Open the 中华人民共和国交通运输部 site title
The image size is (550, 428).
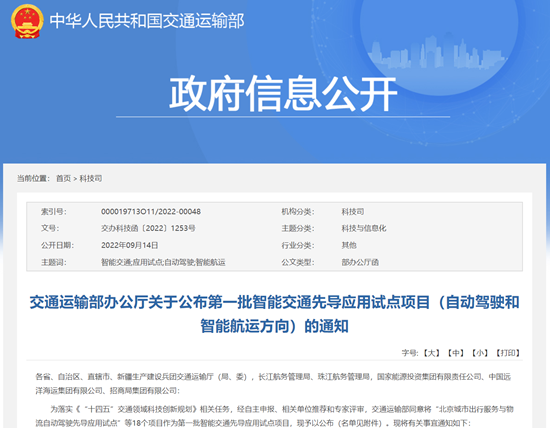click(147, 21)
